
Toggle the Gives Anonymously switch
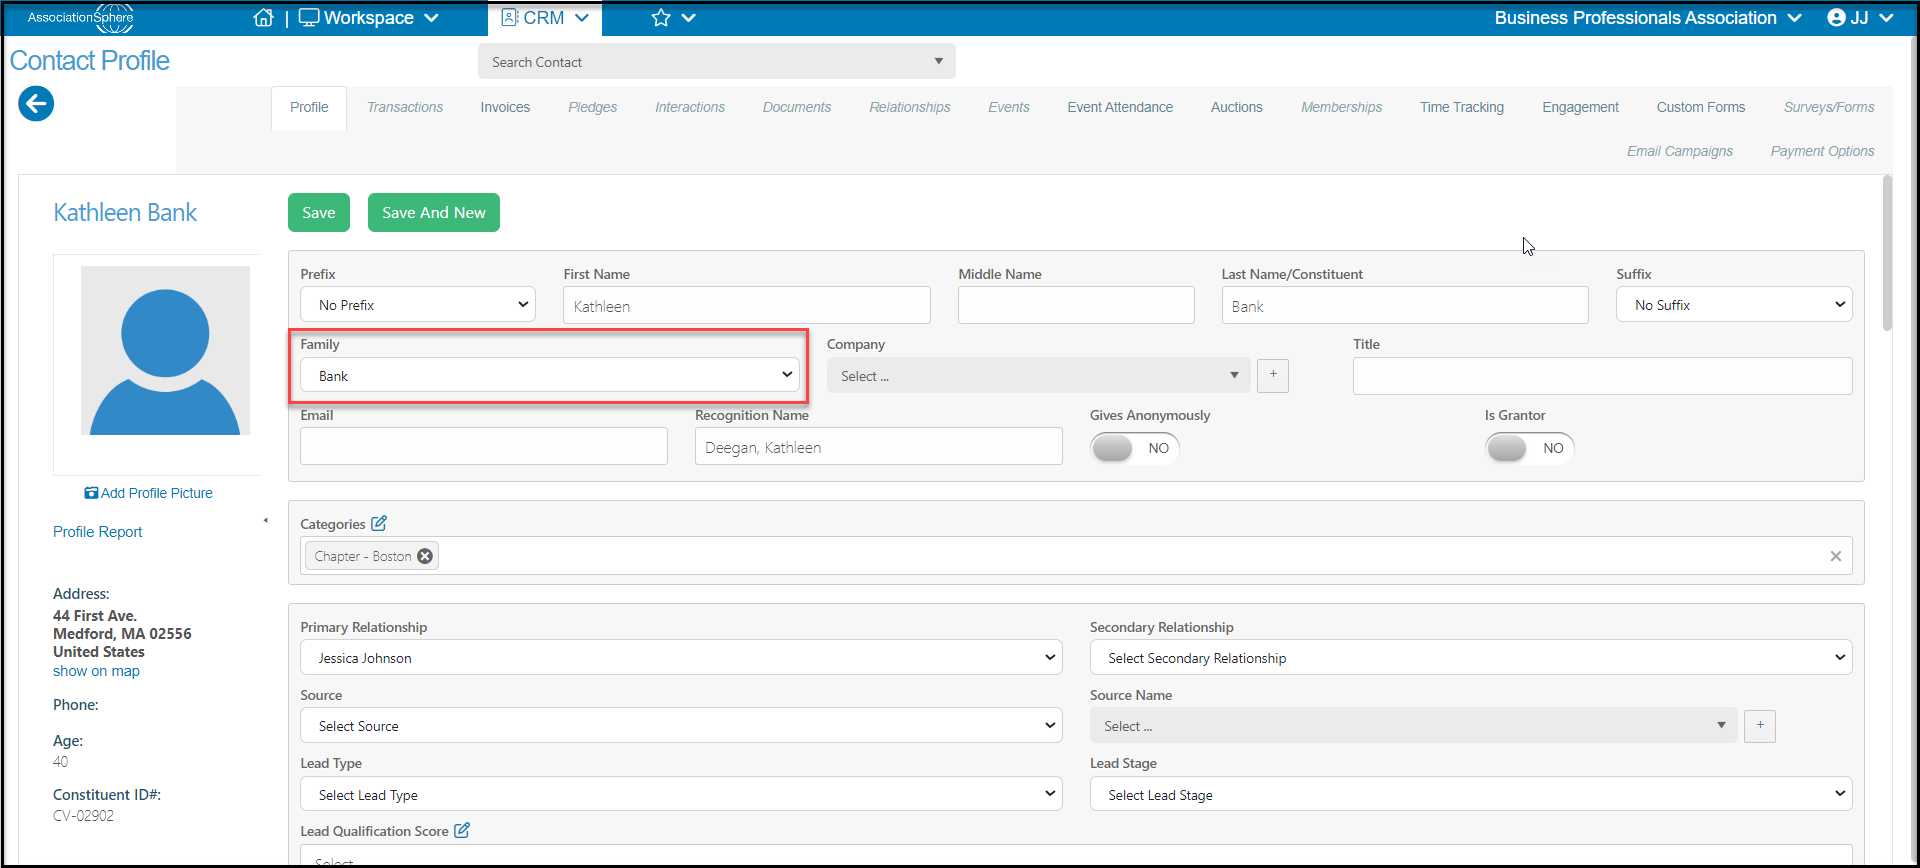1134,448
